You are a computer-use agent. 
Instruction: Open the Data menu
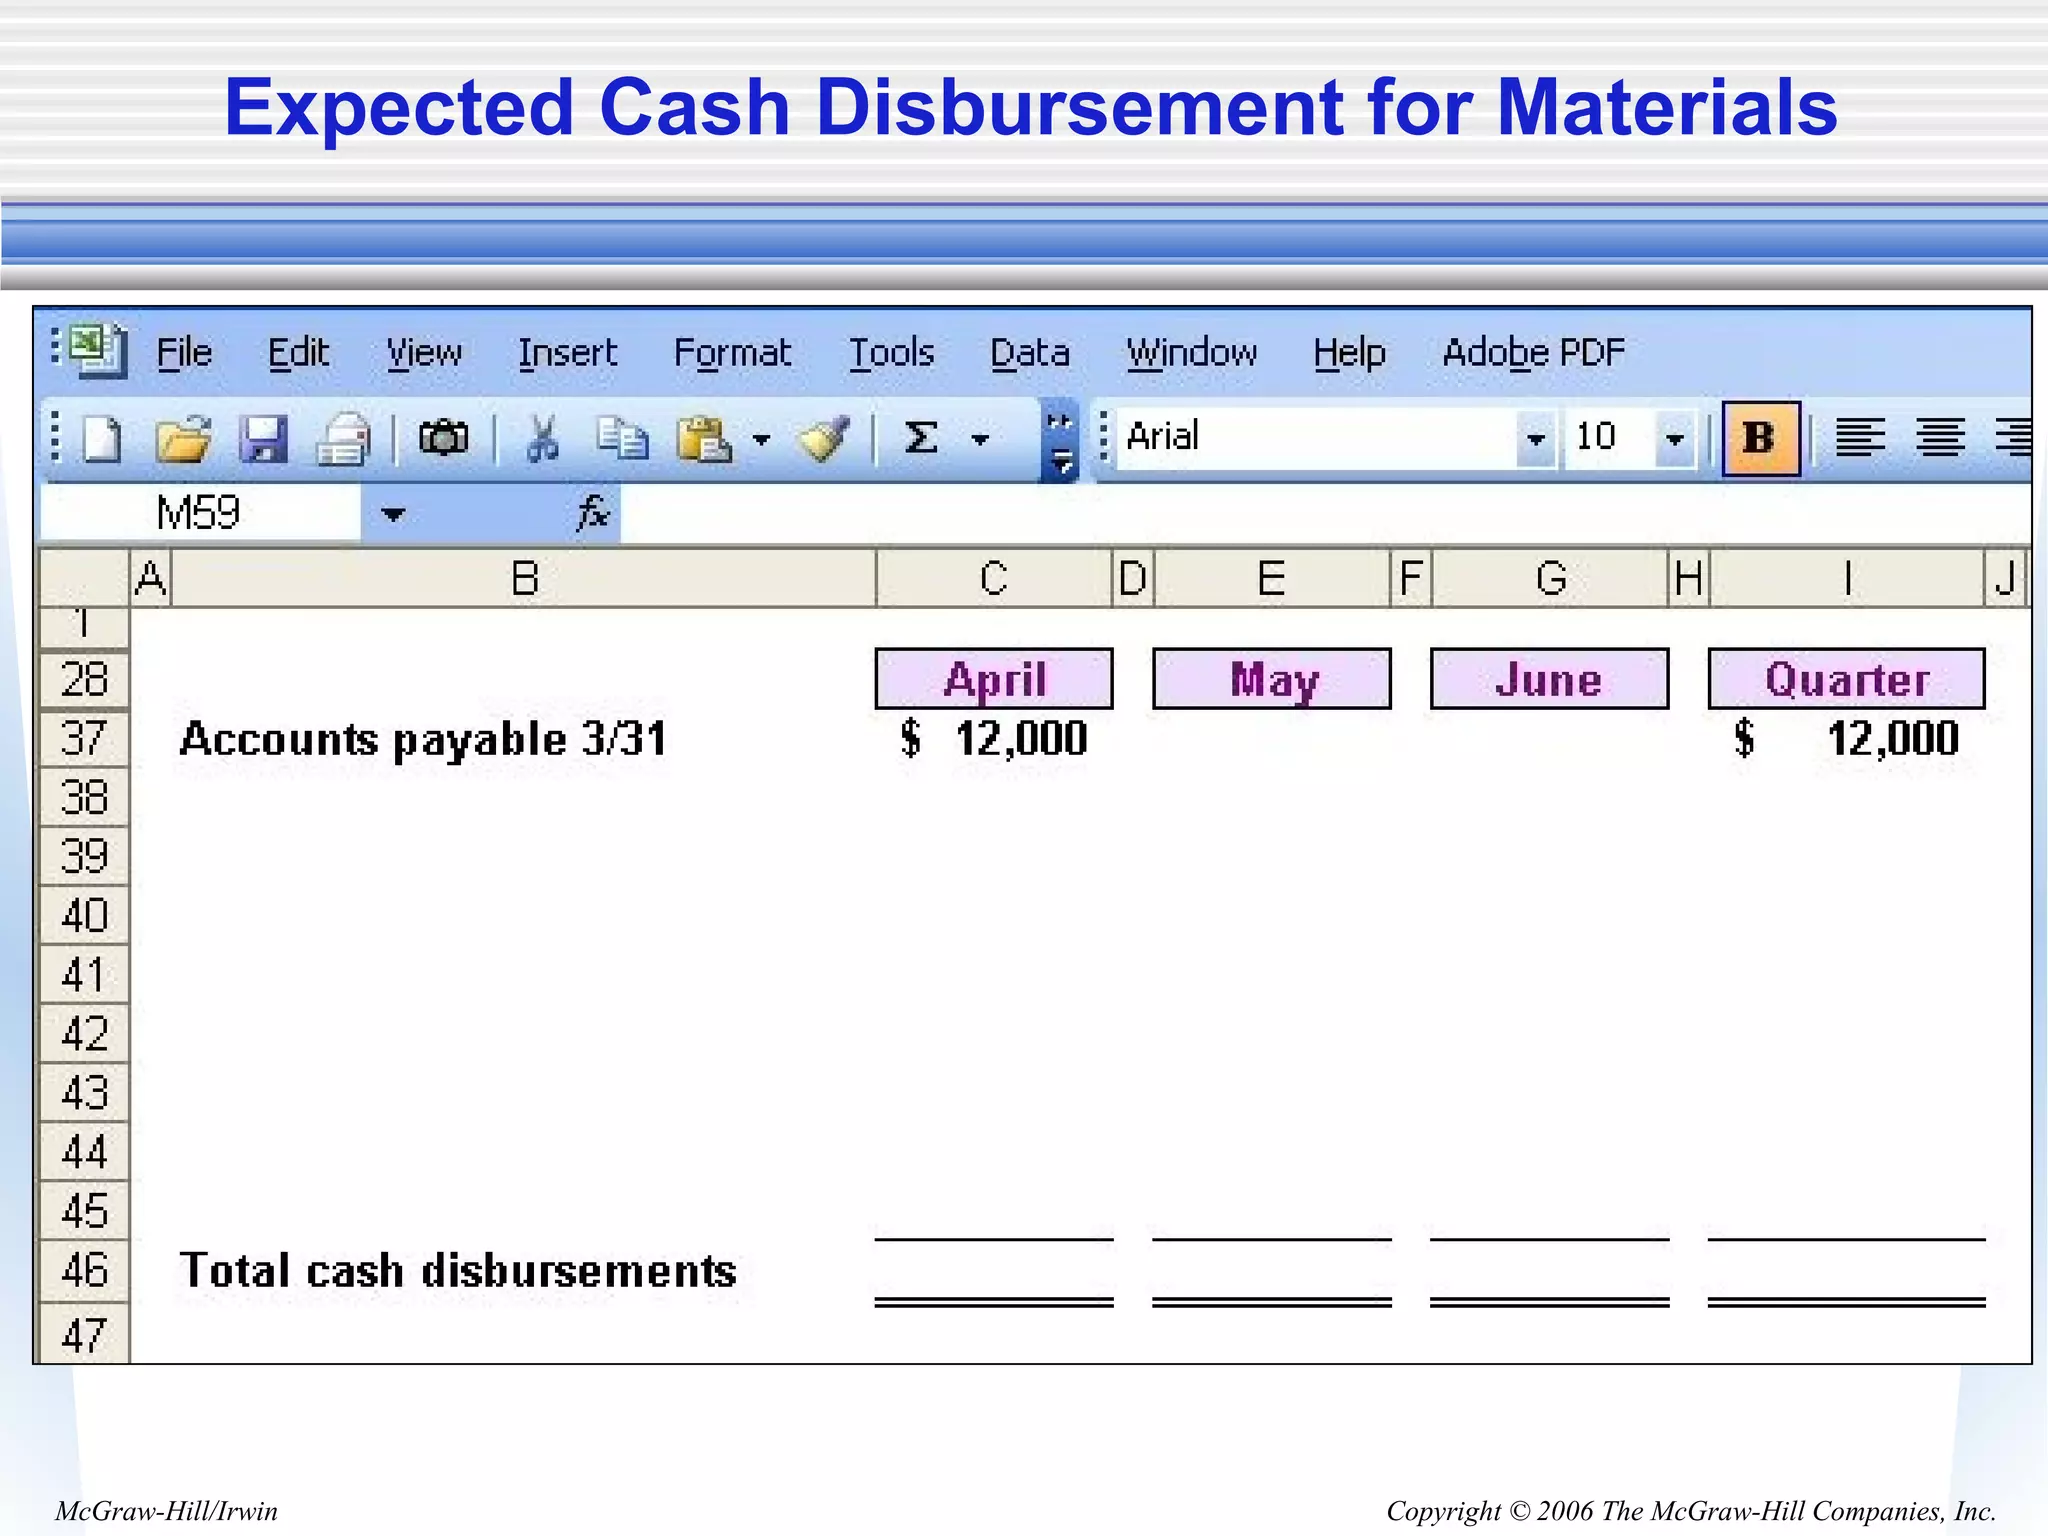[x=1030, y=353]
